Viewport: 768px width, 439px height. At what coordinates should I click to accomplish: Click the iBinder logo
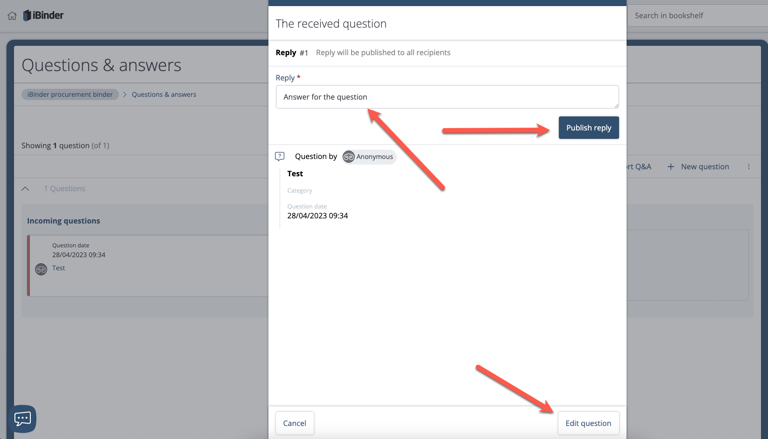pyautogui.click(x=43, y=16)
